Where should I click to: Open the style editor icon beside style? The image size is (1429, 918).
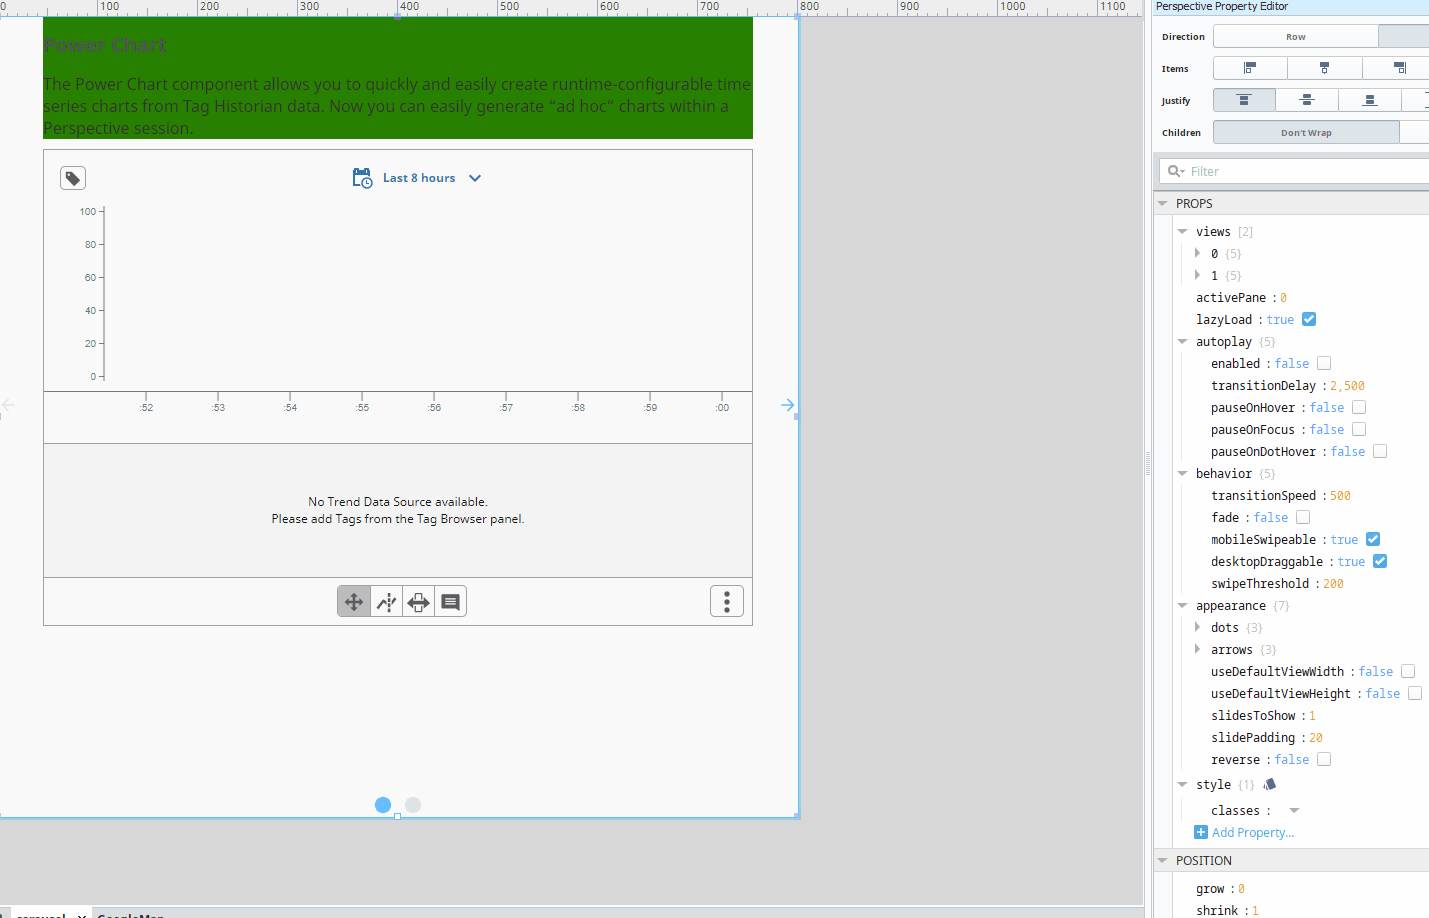(1270, 785)
